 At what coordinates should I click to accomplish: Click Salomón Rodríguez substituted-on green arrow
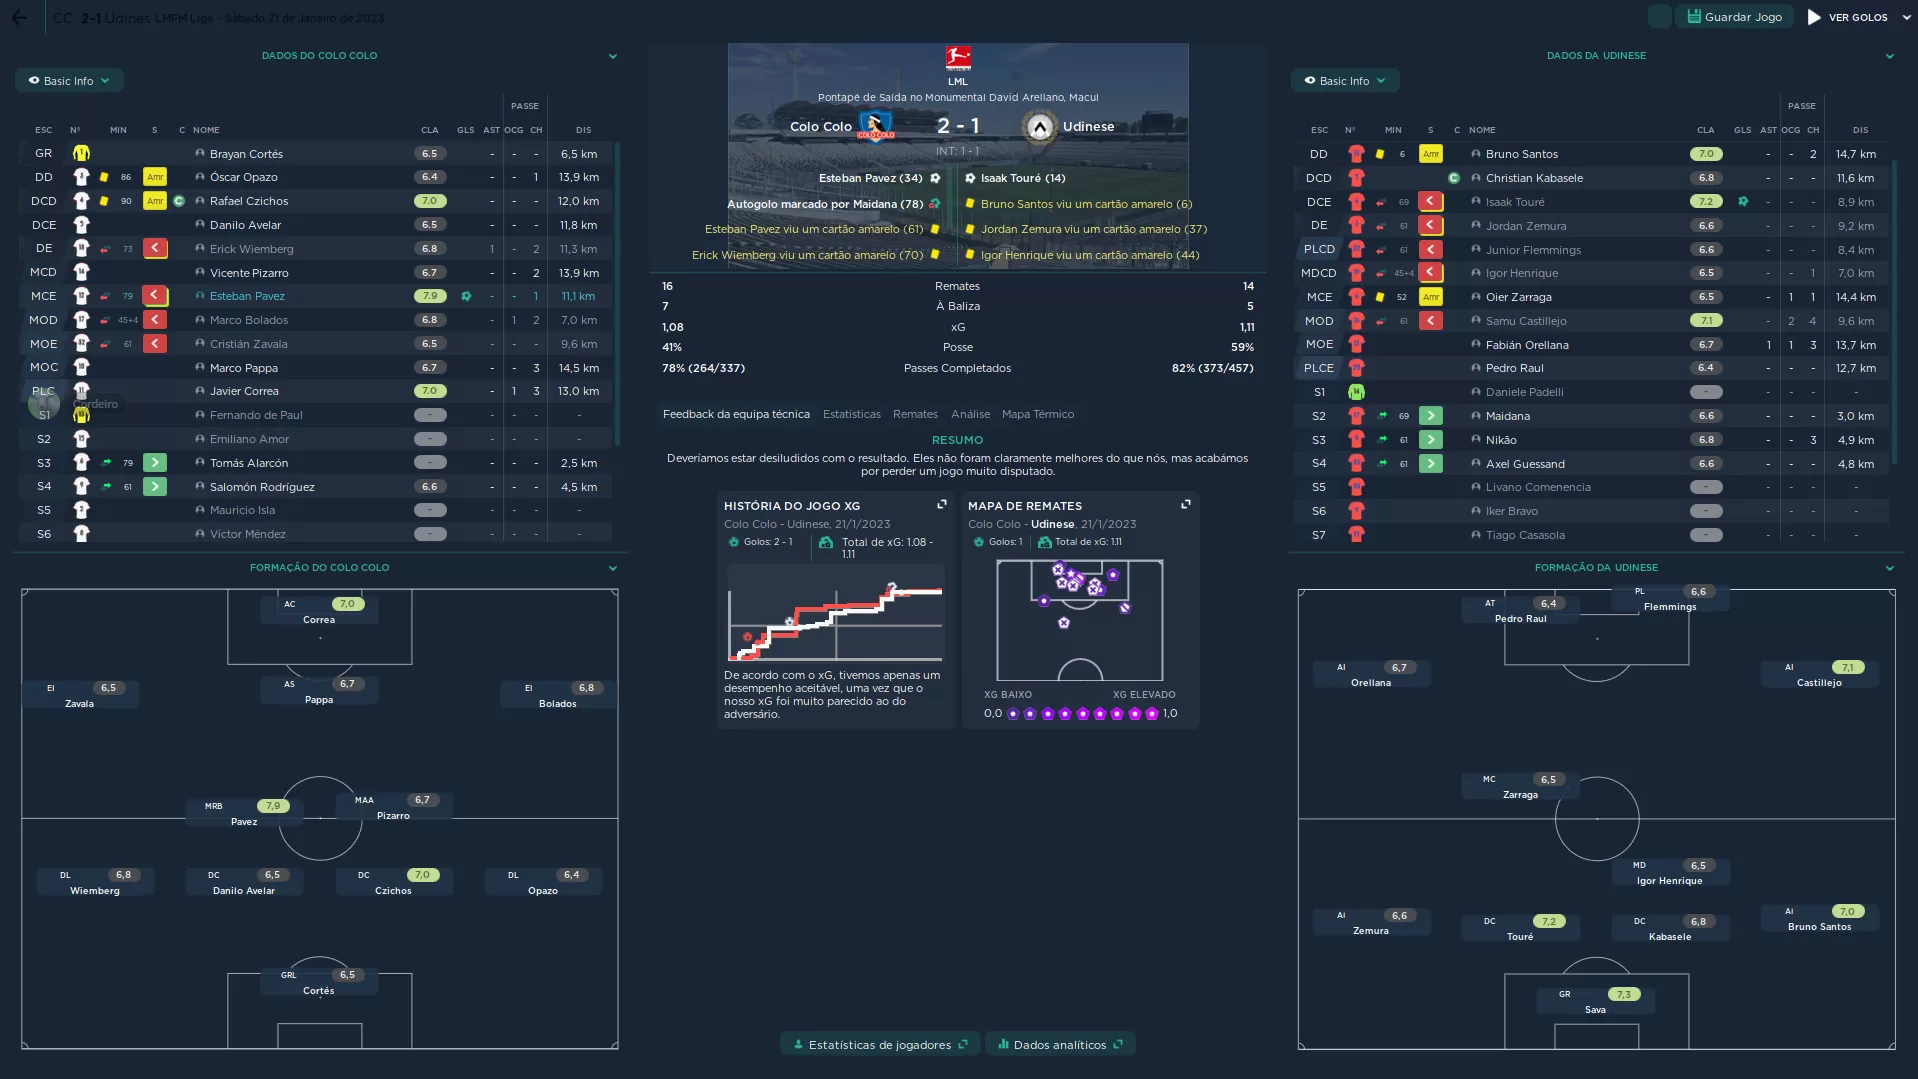click(x=155, y=487)
